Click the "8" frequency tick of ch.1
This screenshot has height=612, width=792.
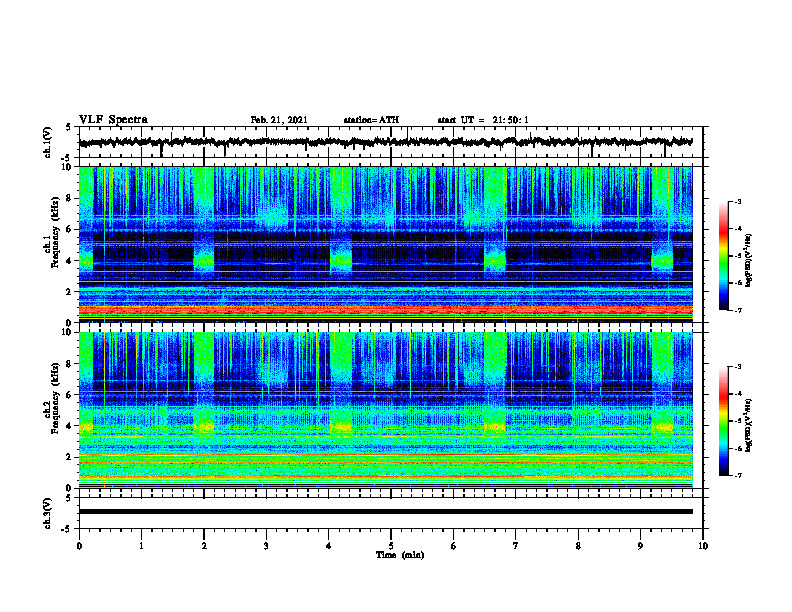pos(70,198)
